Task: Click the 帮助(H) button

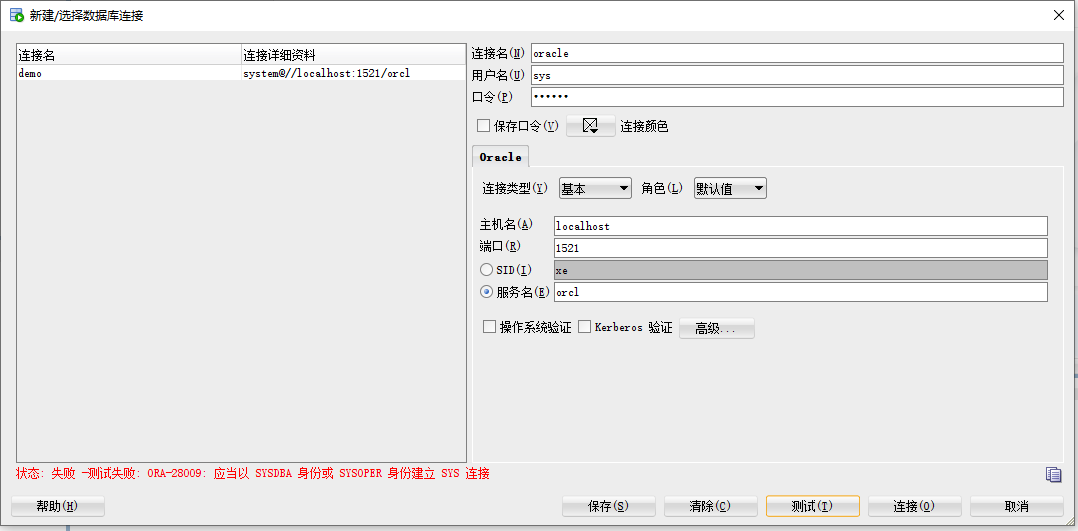Action: [x=58, y=506]
